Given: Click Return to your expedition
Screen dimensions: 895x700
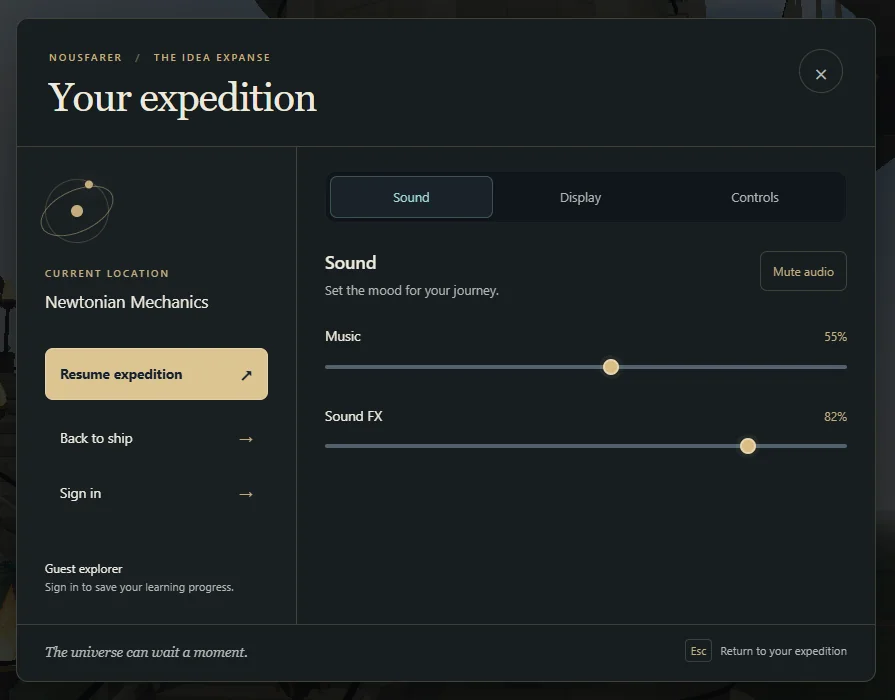Looking at the screenshot, I should 783,651.
